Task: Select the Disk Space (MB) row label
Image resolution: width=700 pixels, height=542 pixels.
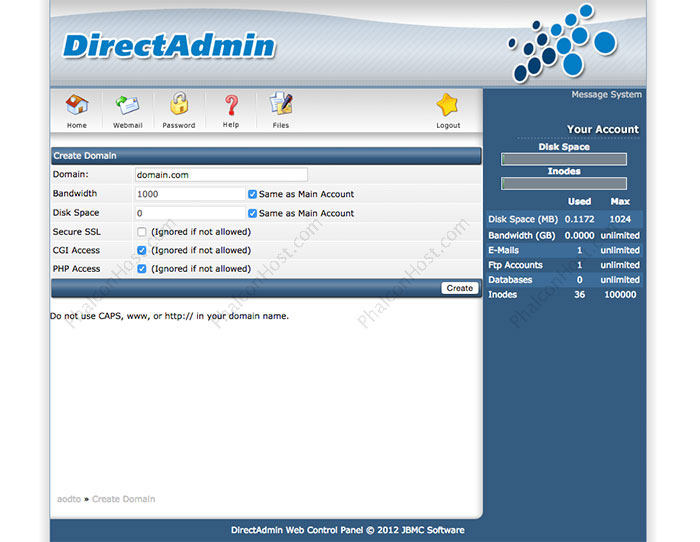Action: (523, 219)
